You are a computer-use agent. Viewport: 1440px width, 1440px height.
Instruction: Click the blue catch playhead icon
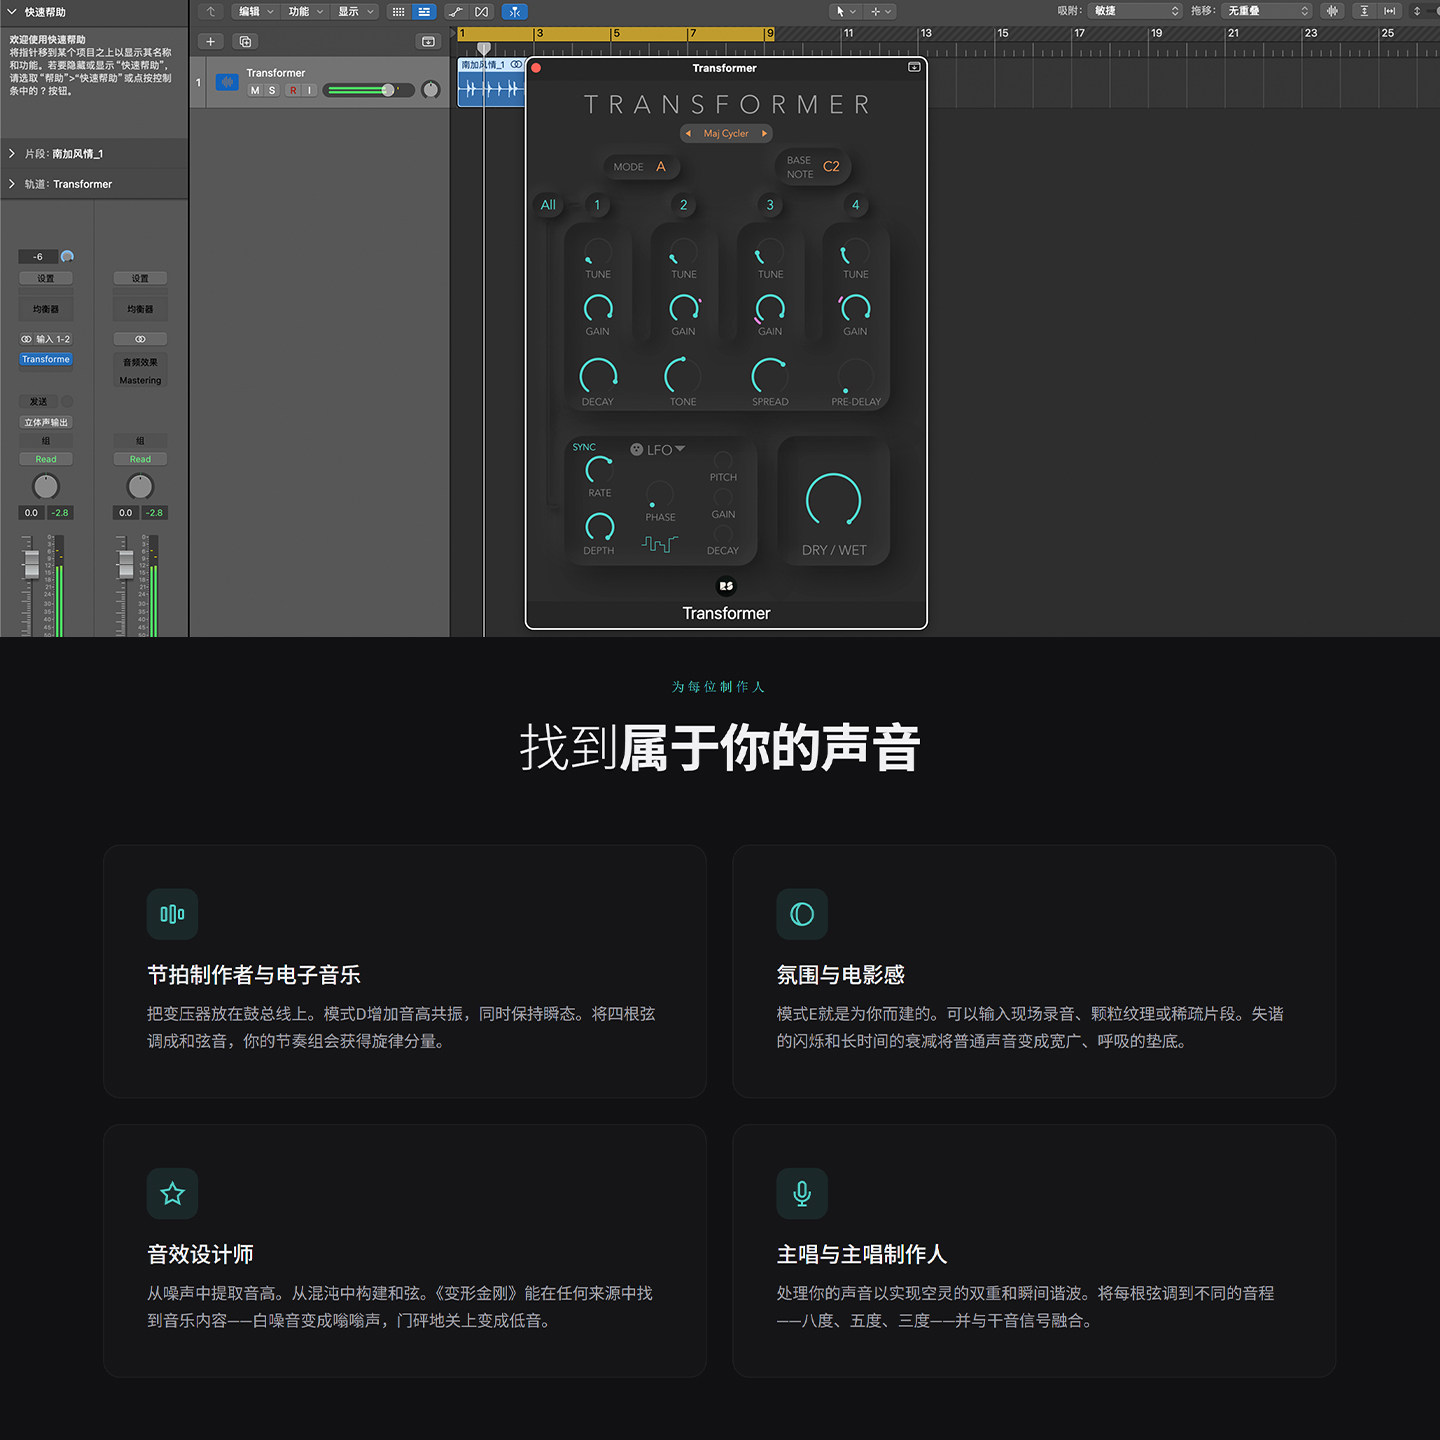514,12
